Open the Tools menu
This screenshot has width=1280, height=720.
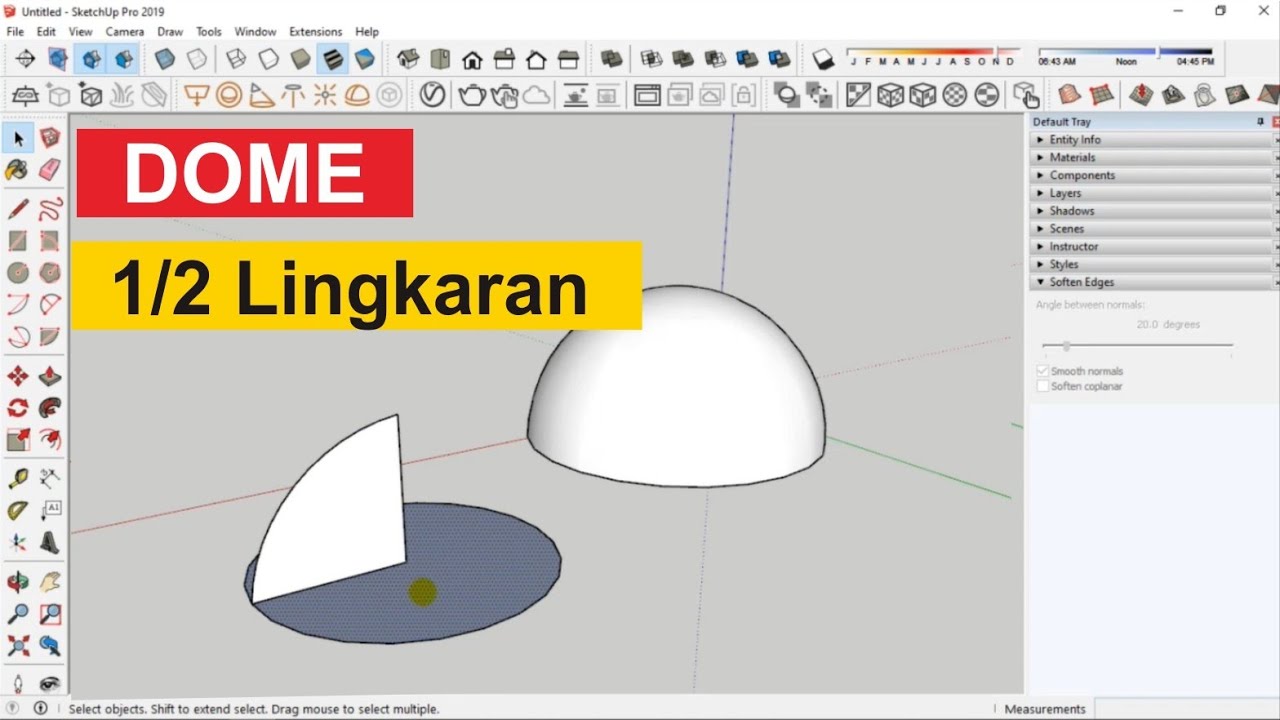209,32
